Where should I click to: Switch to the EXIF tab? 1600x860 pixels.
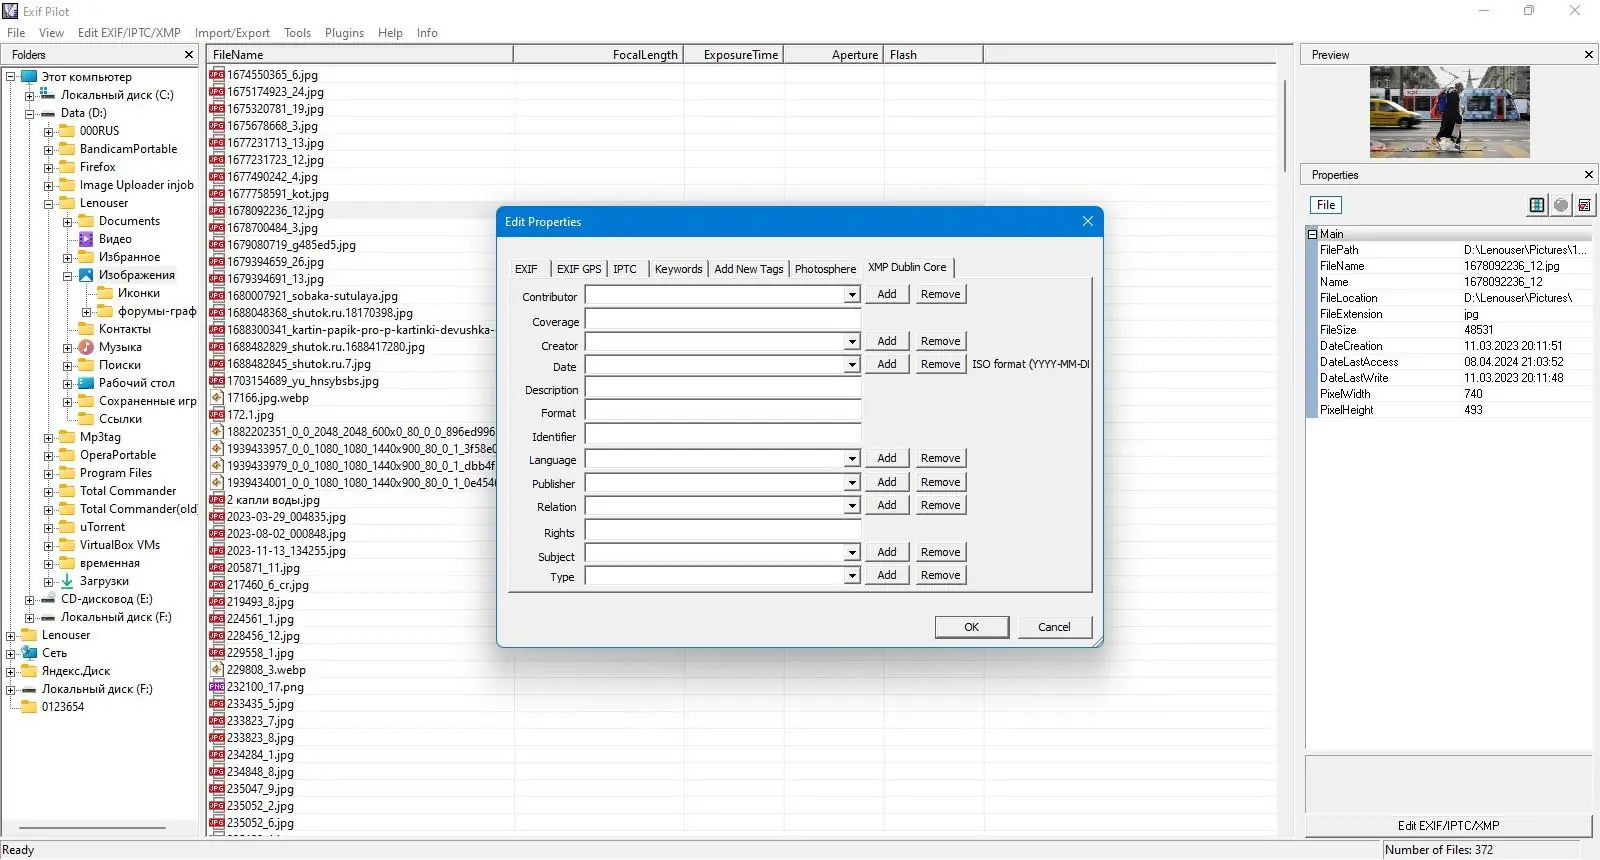coord(526,269)
